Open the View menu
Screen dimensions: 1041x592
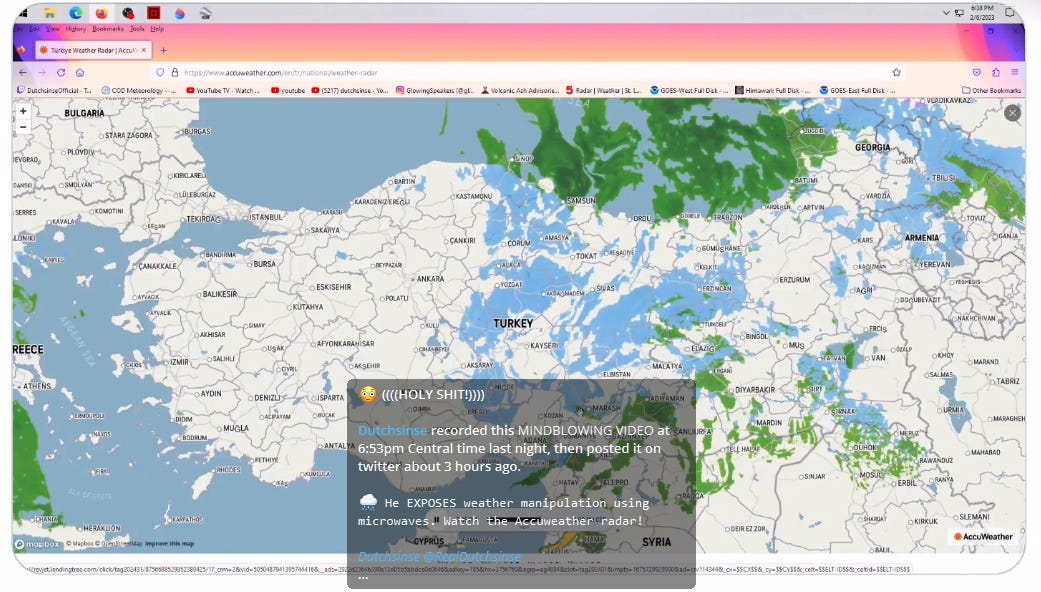pos(52,29)
